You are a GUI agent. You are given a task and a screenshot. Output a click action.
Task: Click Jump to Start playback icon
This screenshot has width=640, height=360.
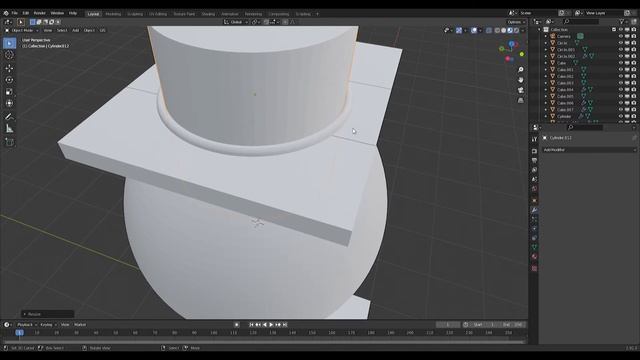click(x=251, y=325)
